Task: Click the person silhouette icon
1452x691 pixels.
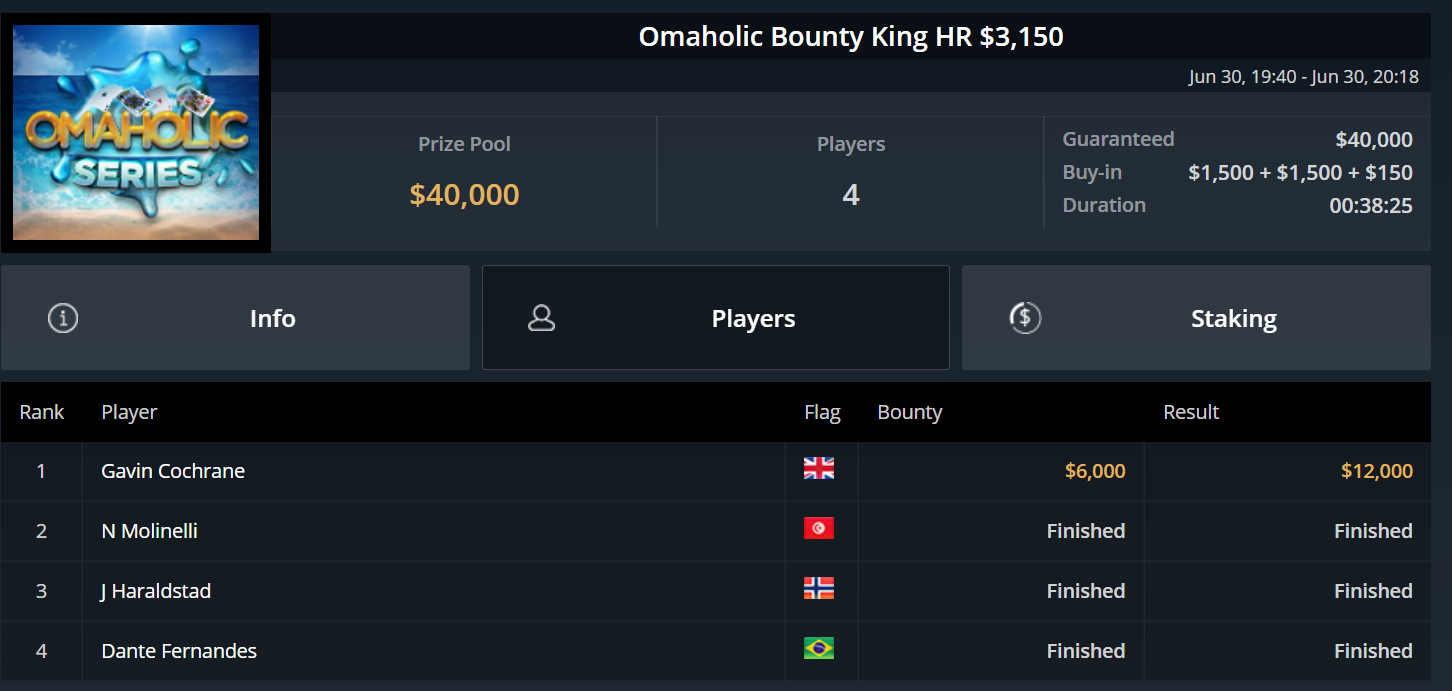Action: (542, 318)
